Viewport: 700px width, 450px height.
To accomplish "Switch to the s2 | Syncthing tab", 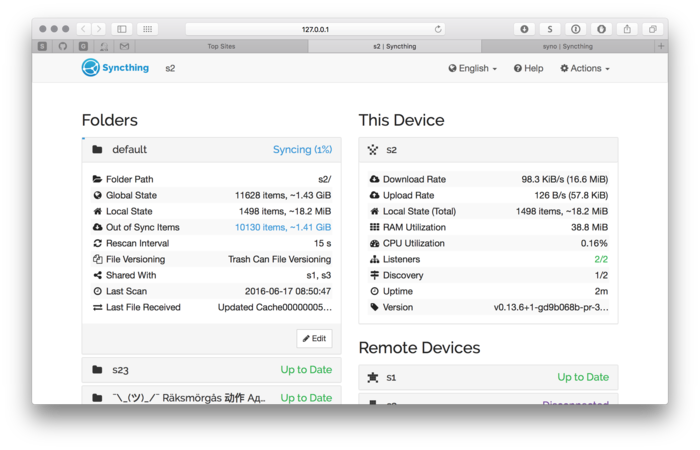I will coord(395,46).
